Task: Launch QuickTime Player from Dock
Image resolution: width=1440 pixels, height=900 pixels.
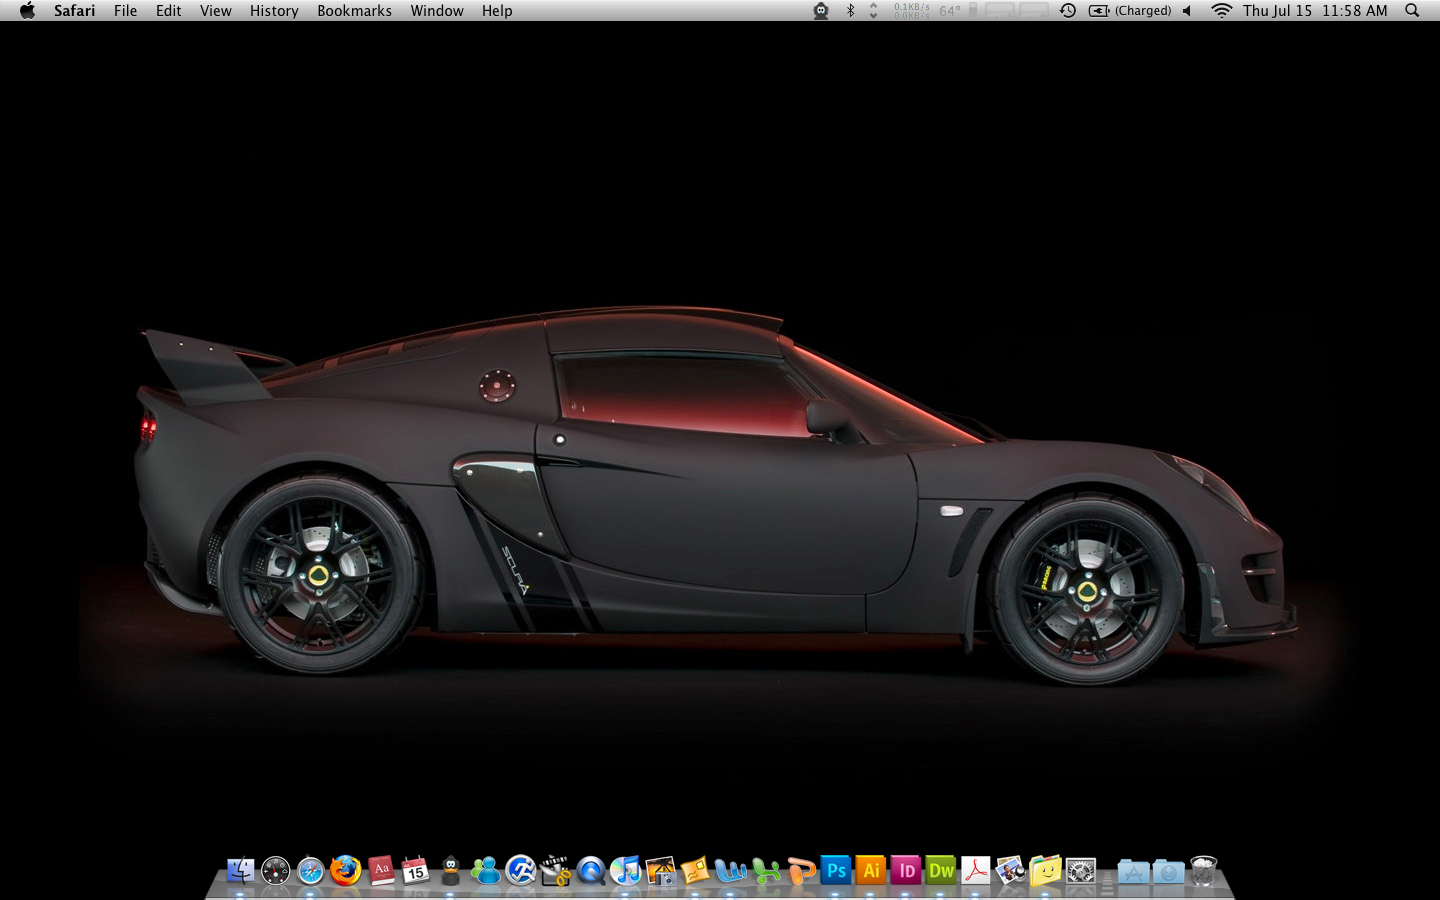Action: pyautogui.click(x=591, y=871)
